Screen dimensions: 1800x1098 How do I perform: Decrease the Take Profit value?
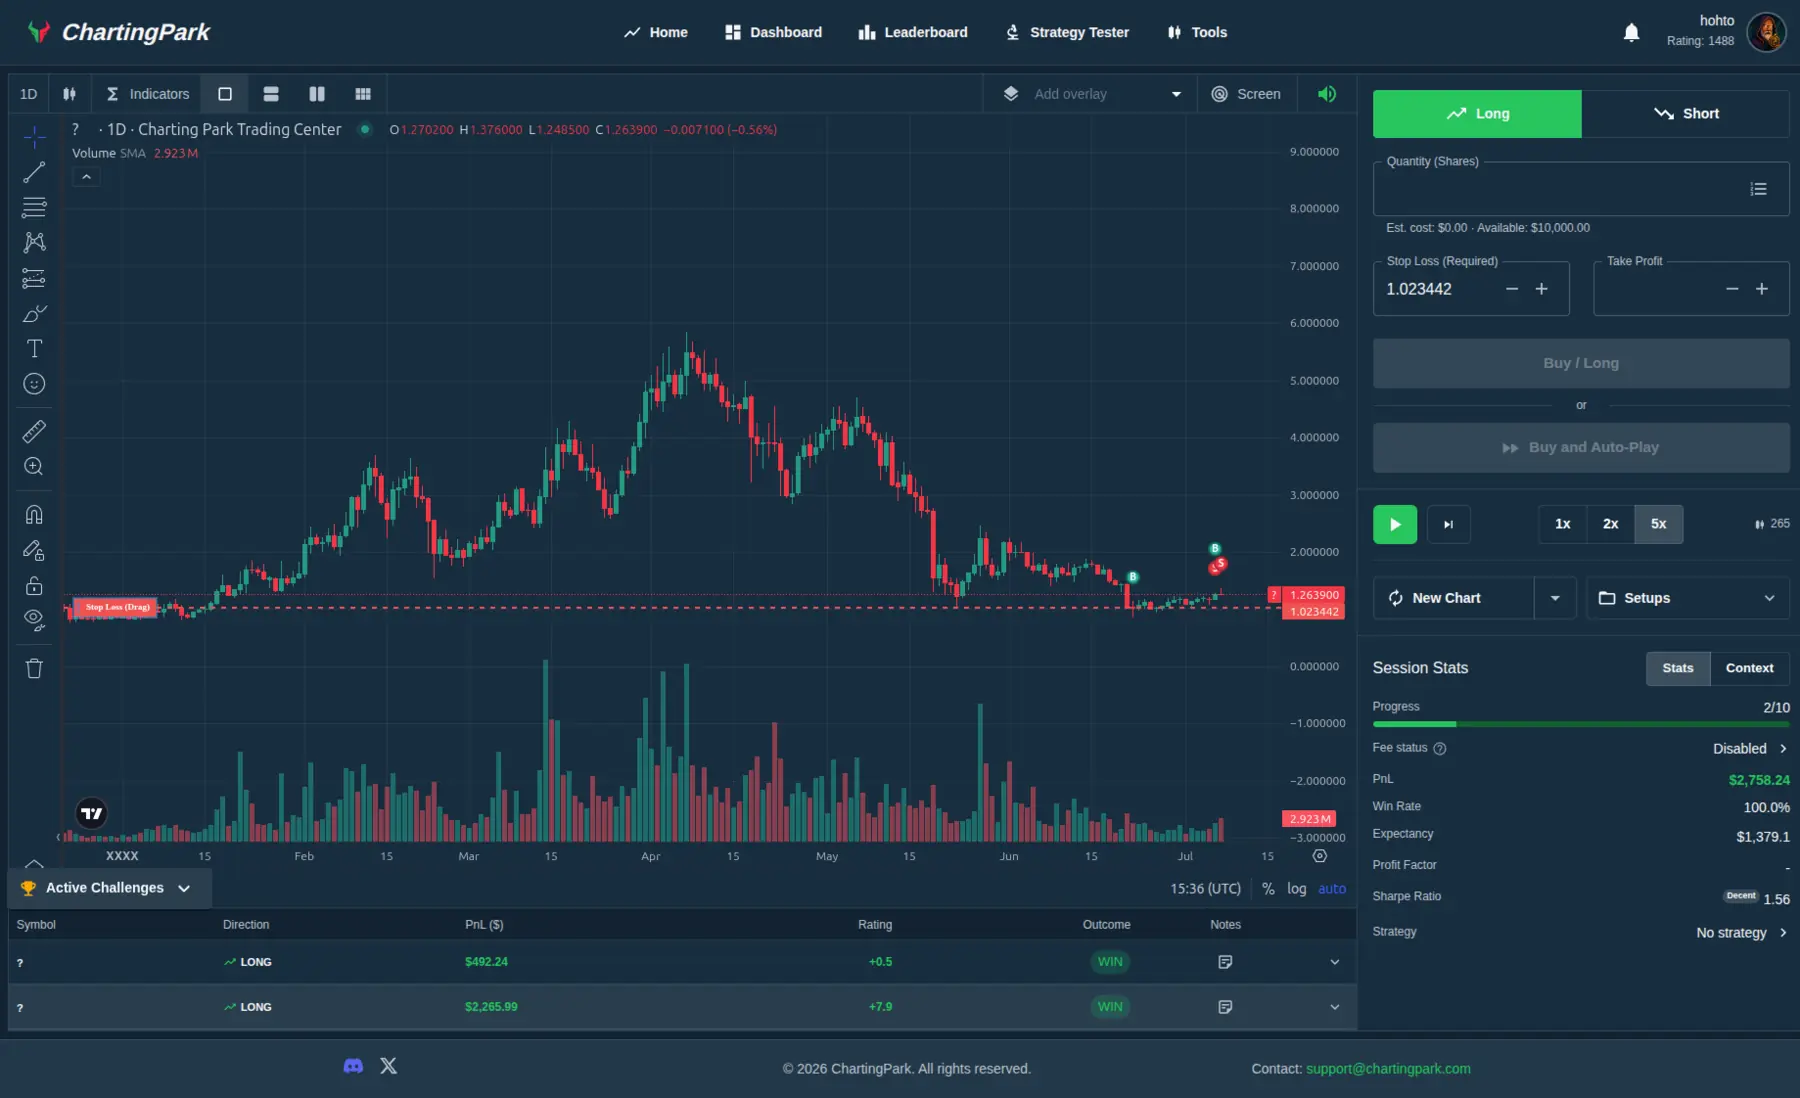pyautogui.click(x=1732, y=289)
